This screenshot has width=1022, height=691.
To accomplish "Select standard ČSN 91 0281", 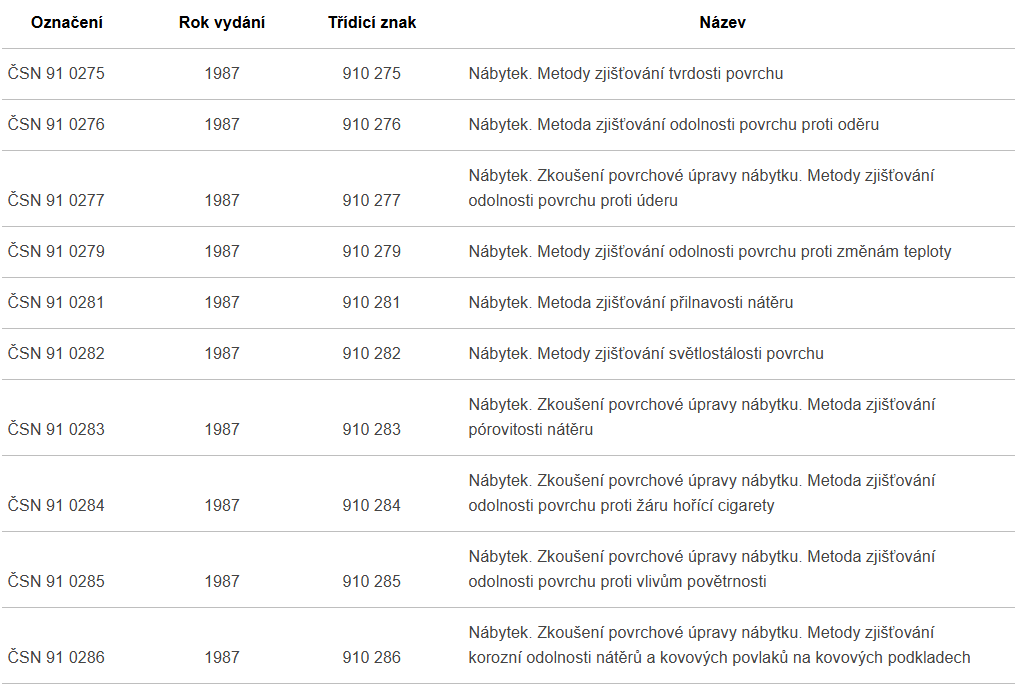I will tap(56, 303).
